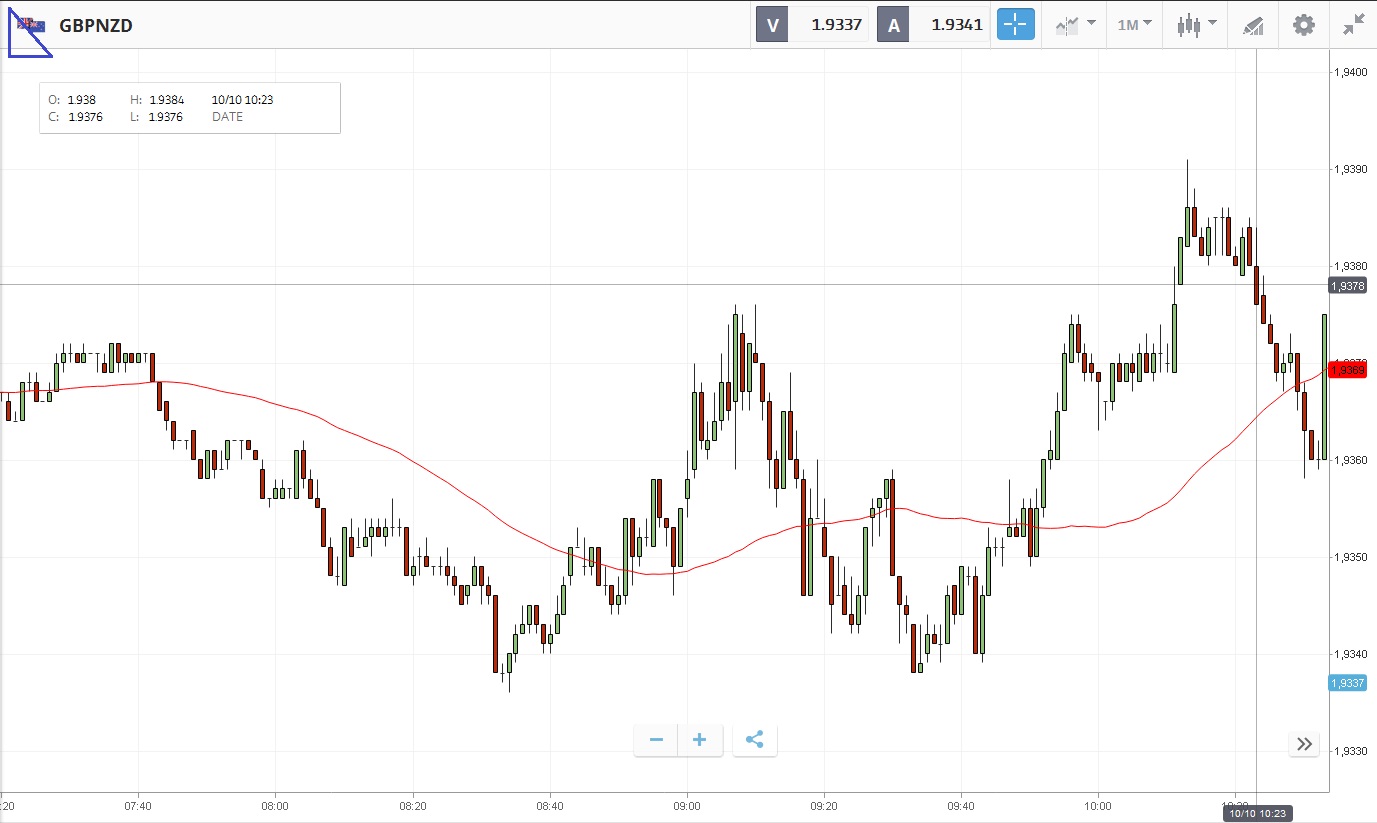This screenshot has width=1377, height=823.
Task: Collapse the chart with shrink arrows icon
Action: 1354,25
